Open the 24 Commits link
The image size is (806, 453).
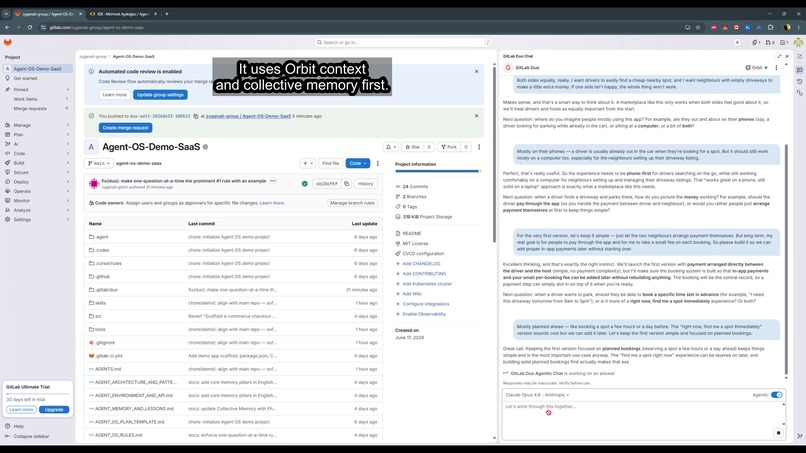click(415, 187)
